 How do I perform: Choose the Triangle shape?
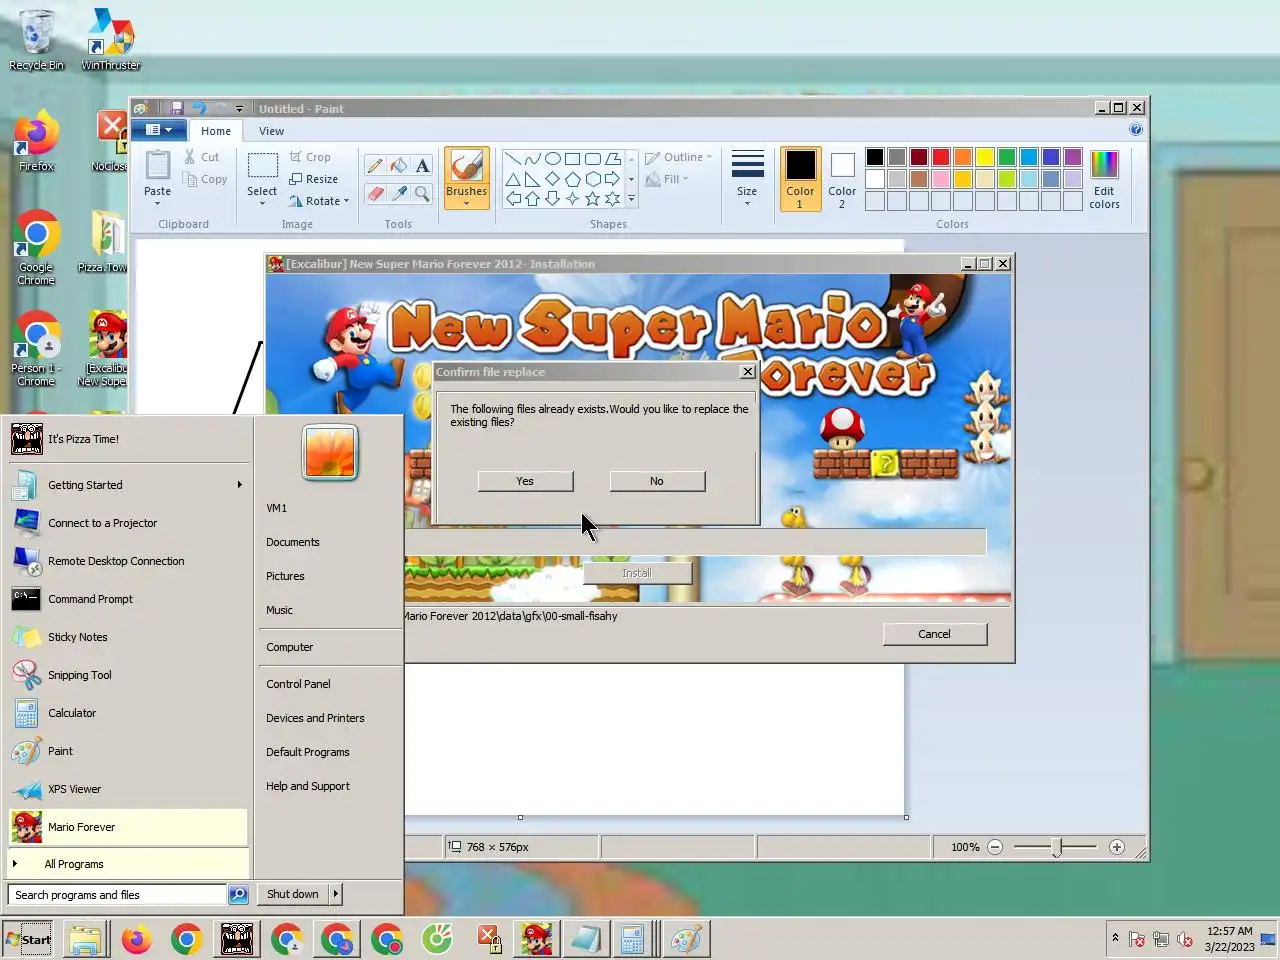point(512,179)
